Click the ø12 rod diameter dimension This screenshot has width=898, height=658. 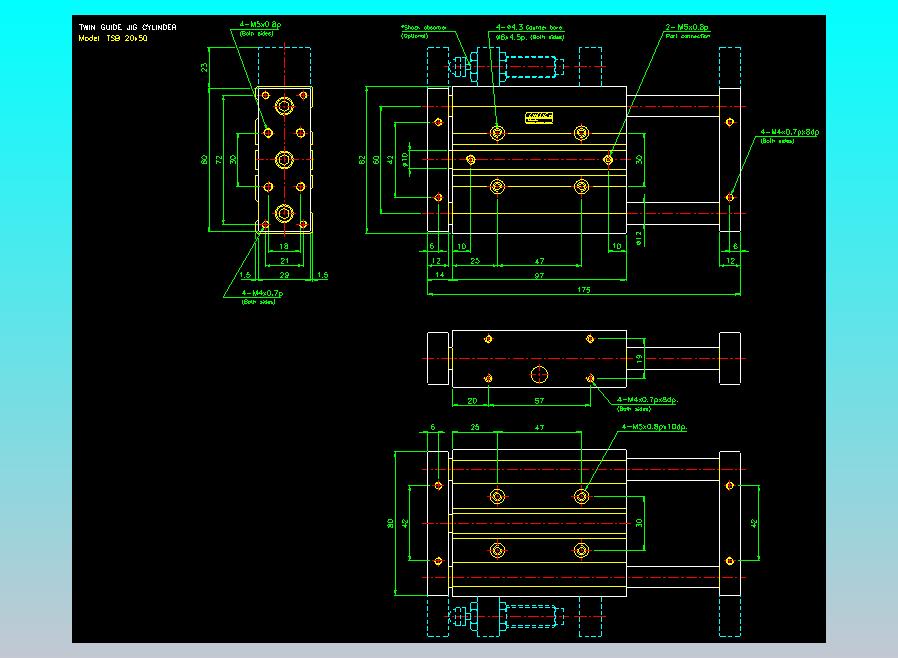pos(639,238)
